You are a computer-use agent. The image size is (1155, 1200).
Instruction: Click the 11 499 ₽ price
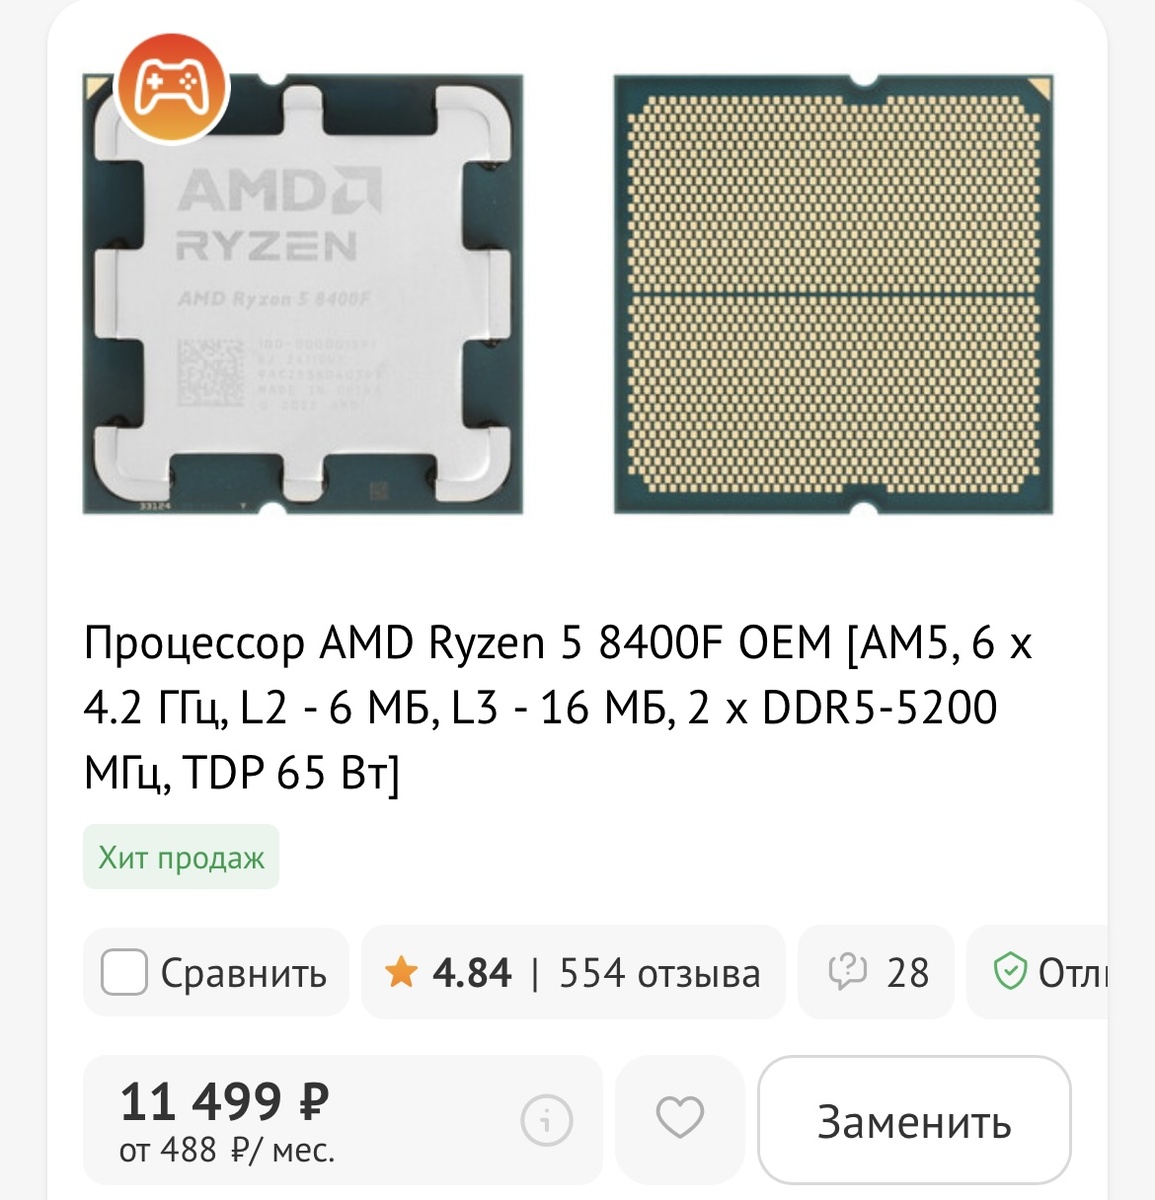pyautogui.click(x=224, y=1101)
